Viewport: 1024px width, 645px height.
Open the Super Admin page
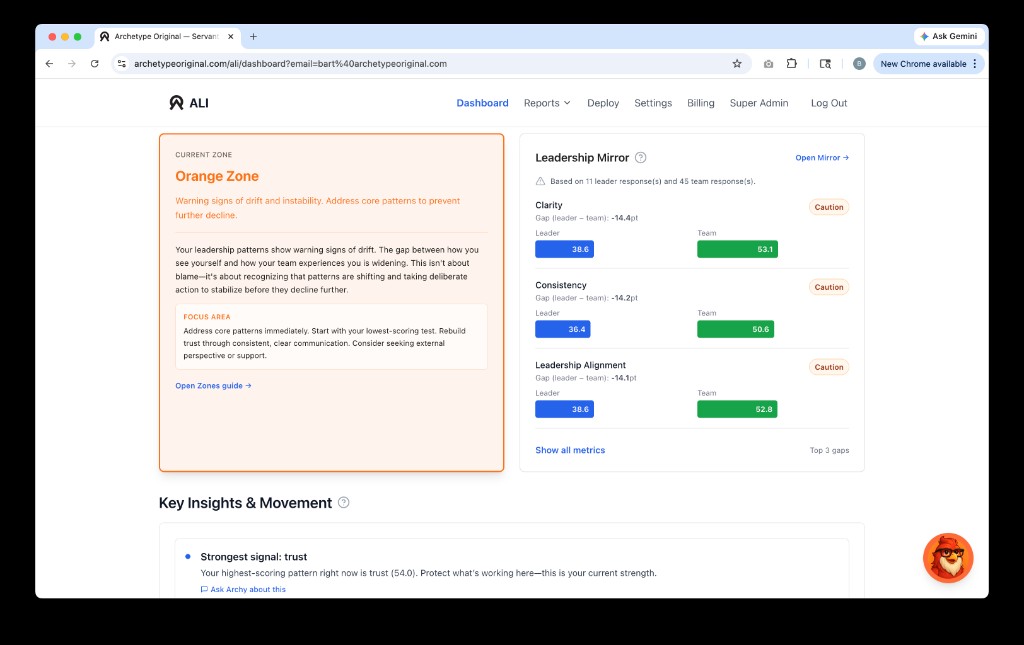pos(759,103)
